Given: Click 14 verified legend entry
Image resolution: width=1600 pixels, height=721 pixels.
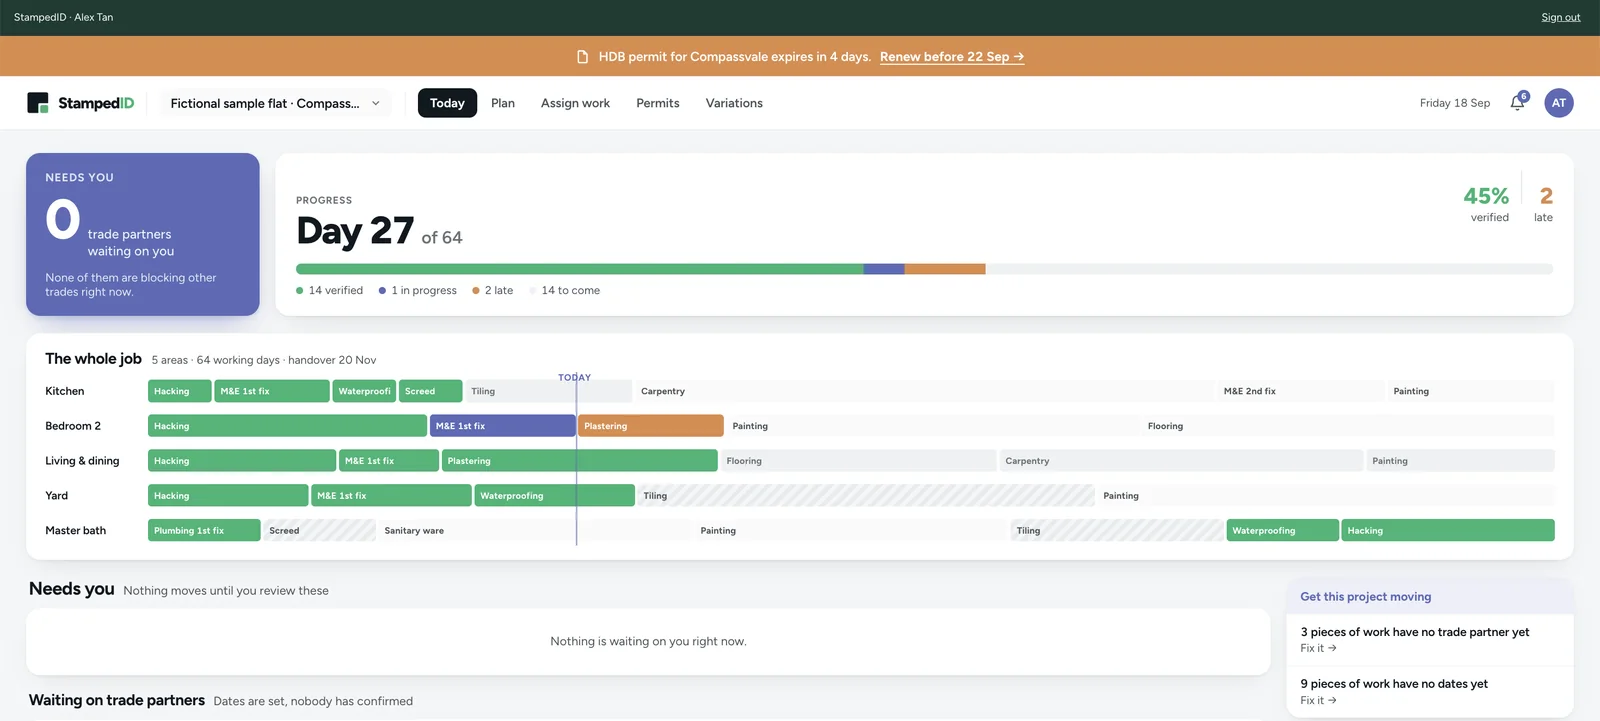Looking at the screenshot, I should tap(330, 291).
